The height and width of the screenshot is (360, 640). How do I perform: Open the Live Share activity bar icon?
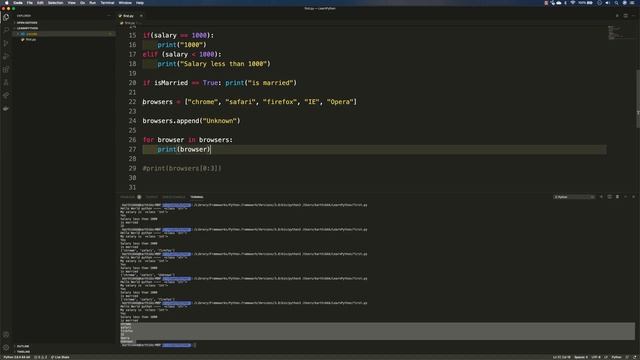tap(6, 96)
